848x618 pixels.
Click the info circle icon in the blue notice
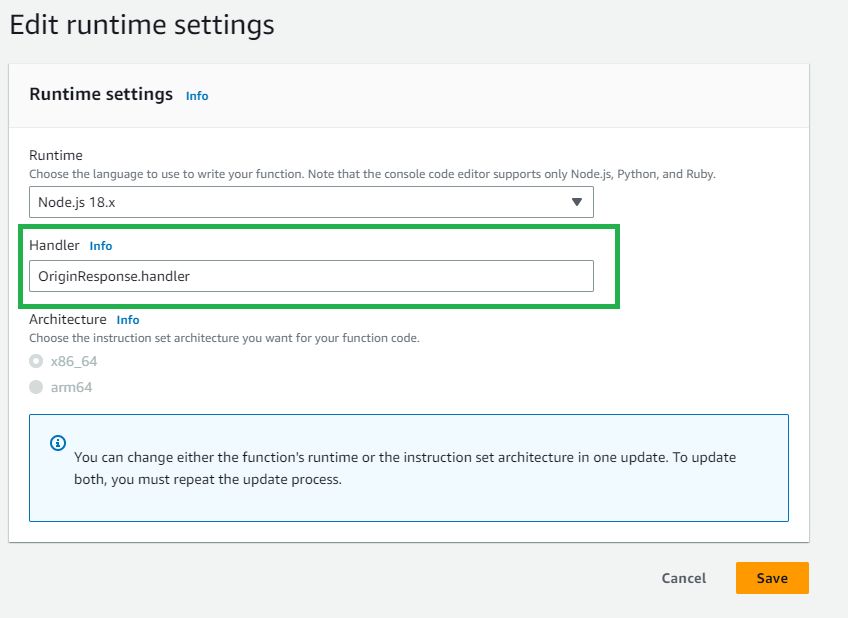coord(58,443)
